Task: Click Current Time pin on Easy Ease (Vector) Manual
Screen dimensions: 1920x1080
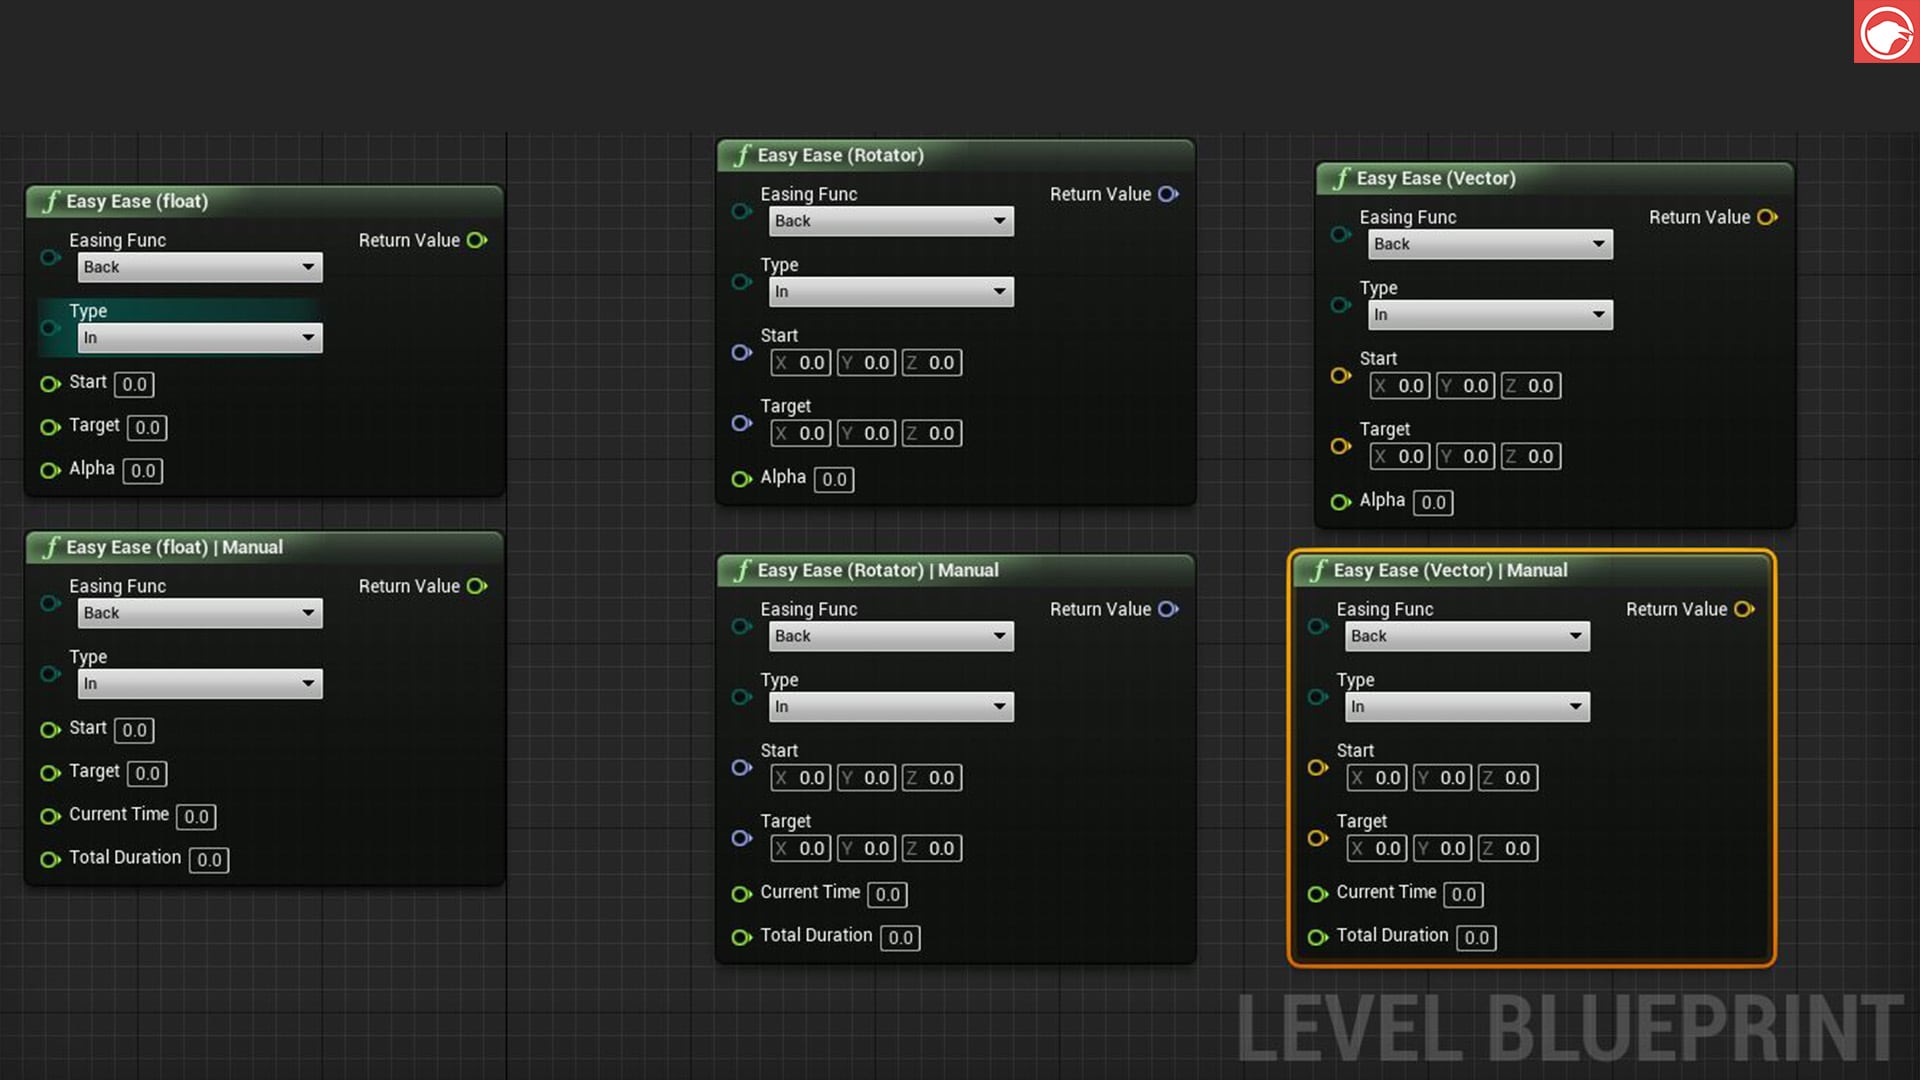Action: (1318, 893)
